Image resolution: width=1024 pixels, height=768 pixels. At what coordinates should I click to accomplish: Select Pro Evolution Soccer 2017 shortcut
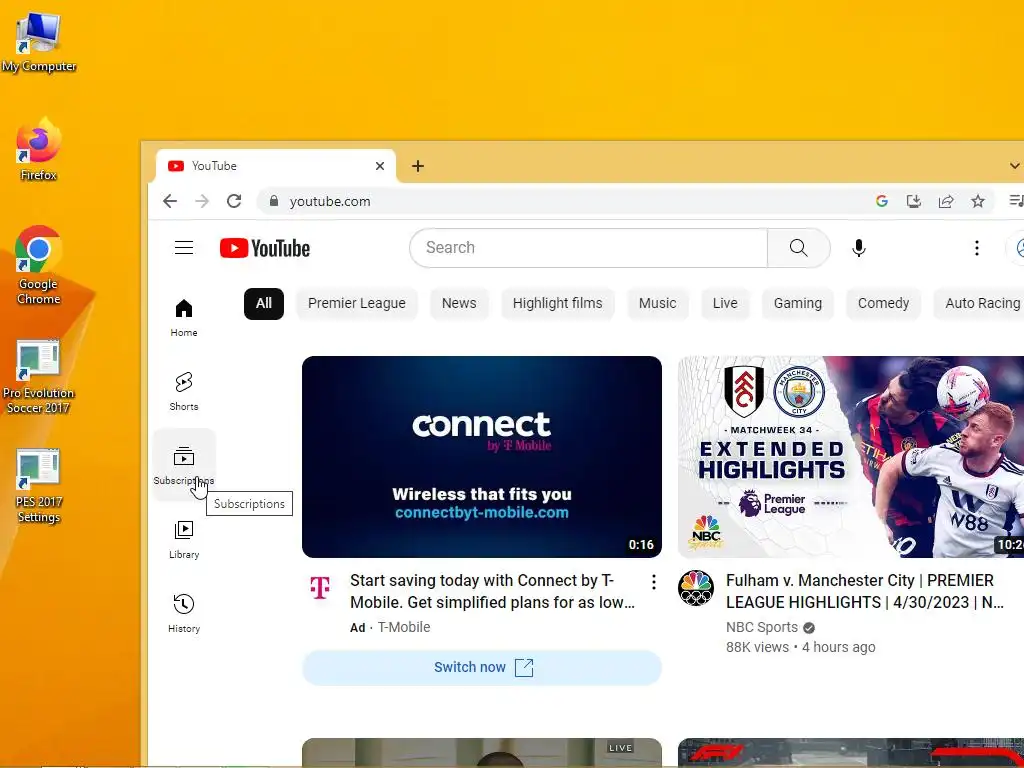pos(39,377)
